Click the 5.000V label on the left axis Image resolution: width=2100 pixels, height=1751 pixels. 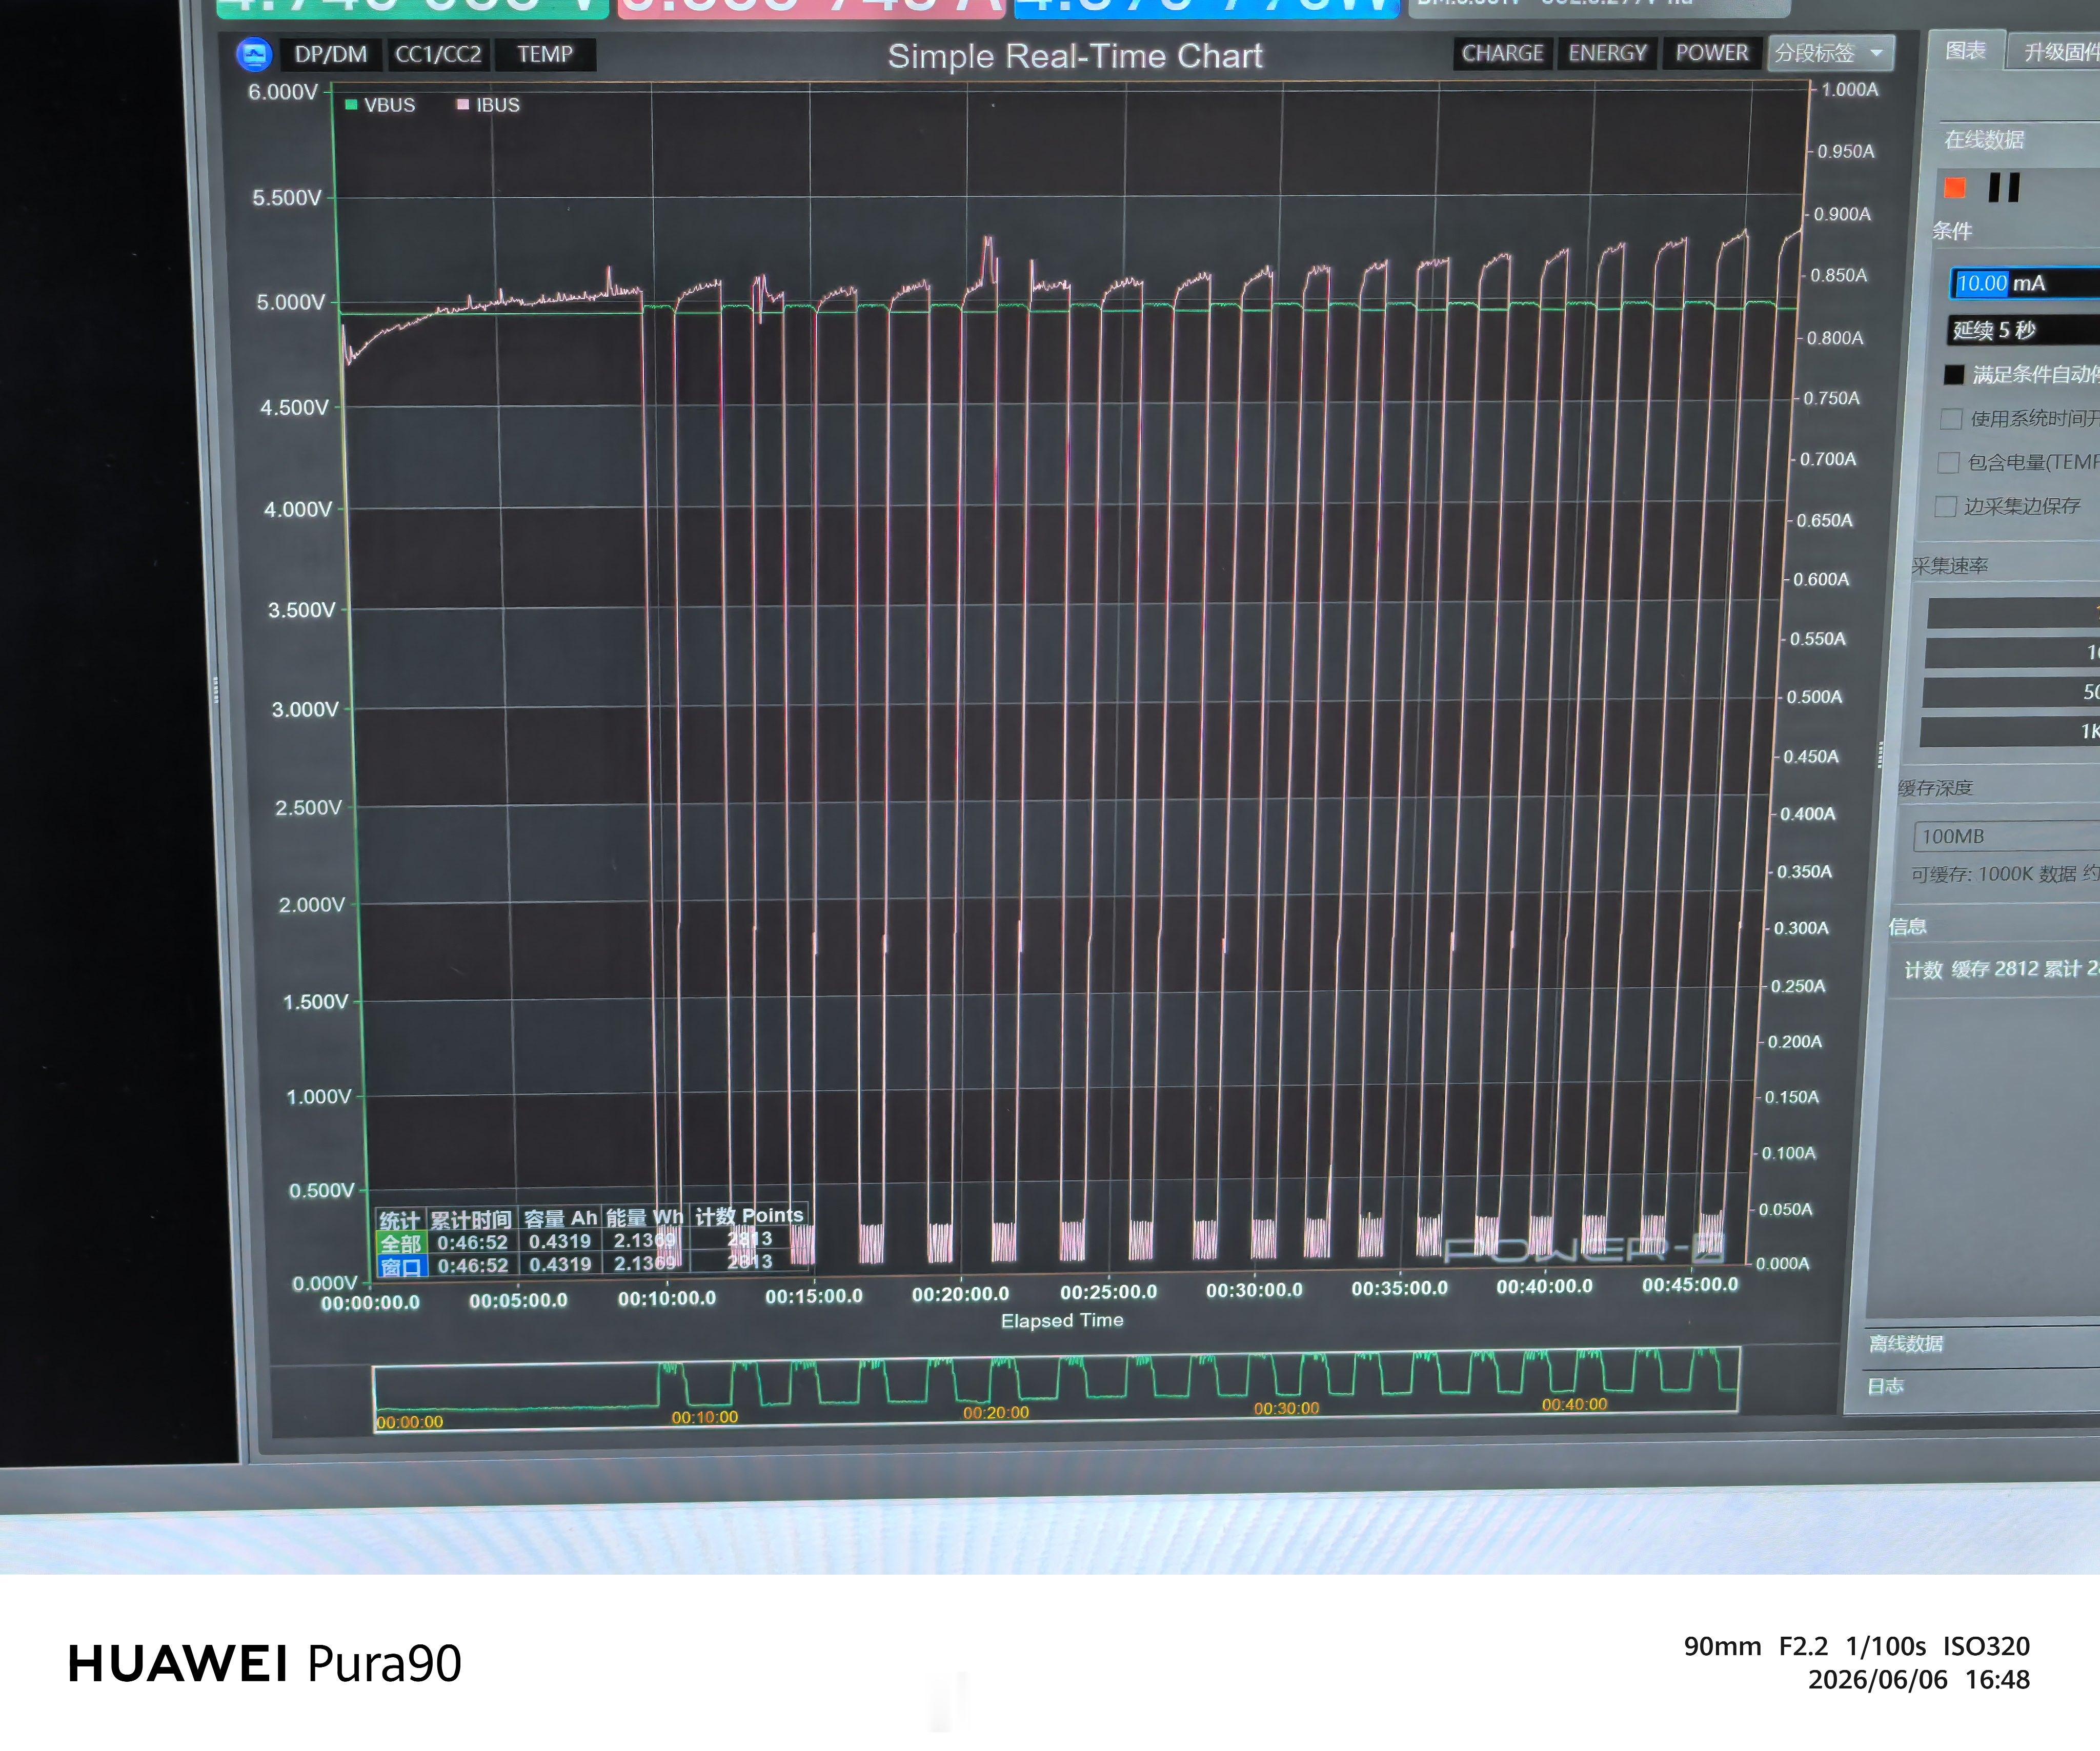pyautogui.click(x=291, y=302)
